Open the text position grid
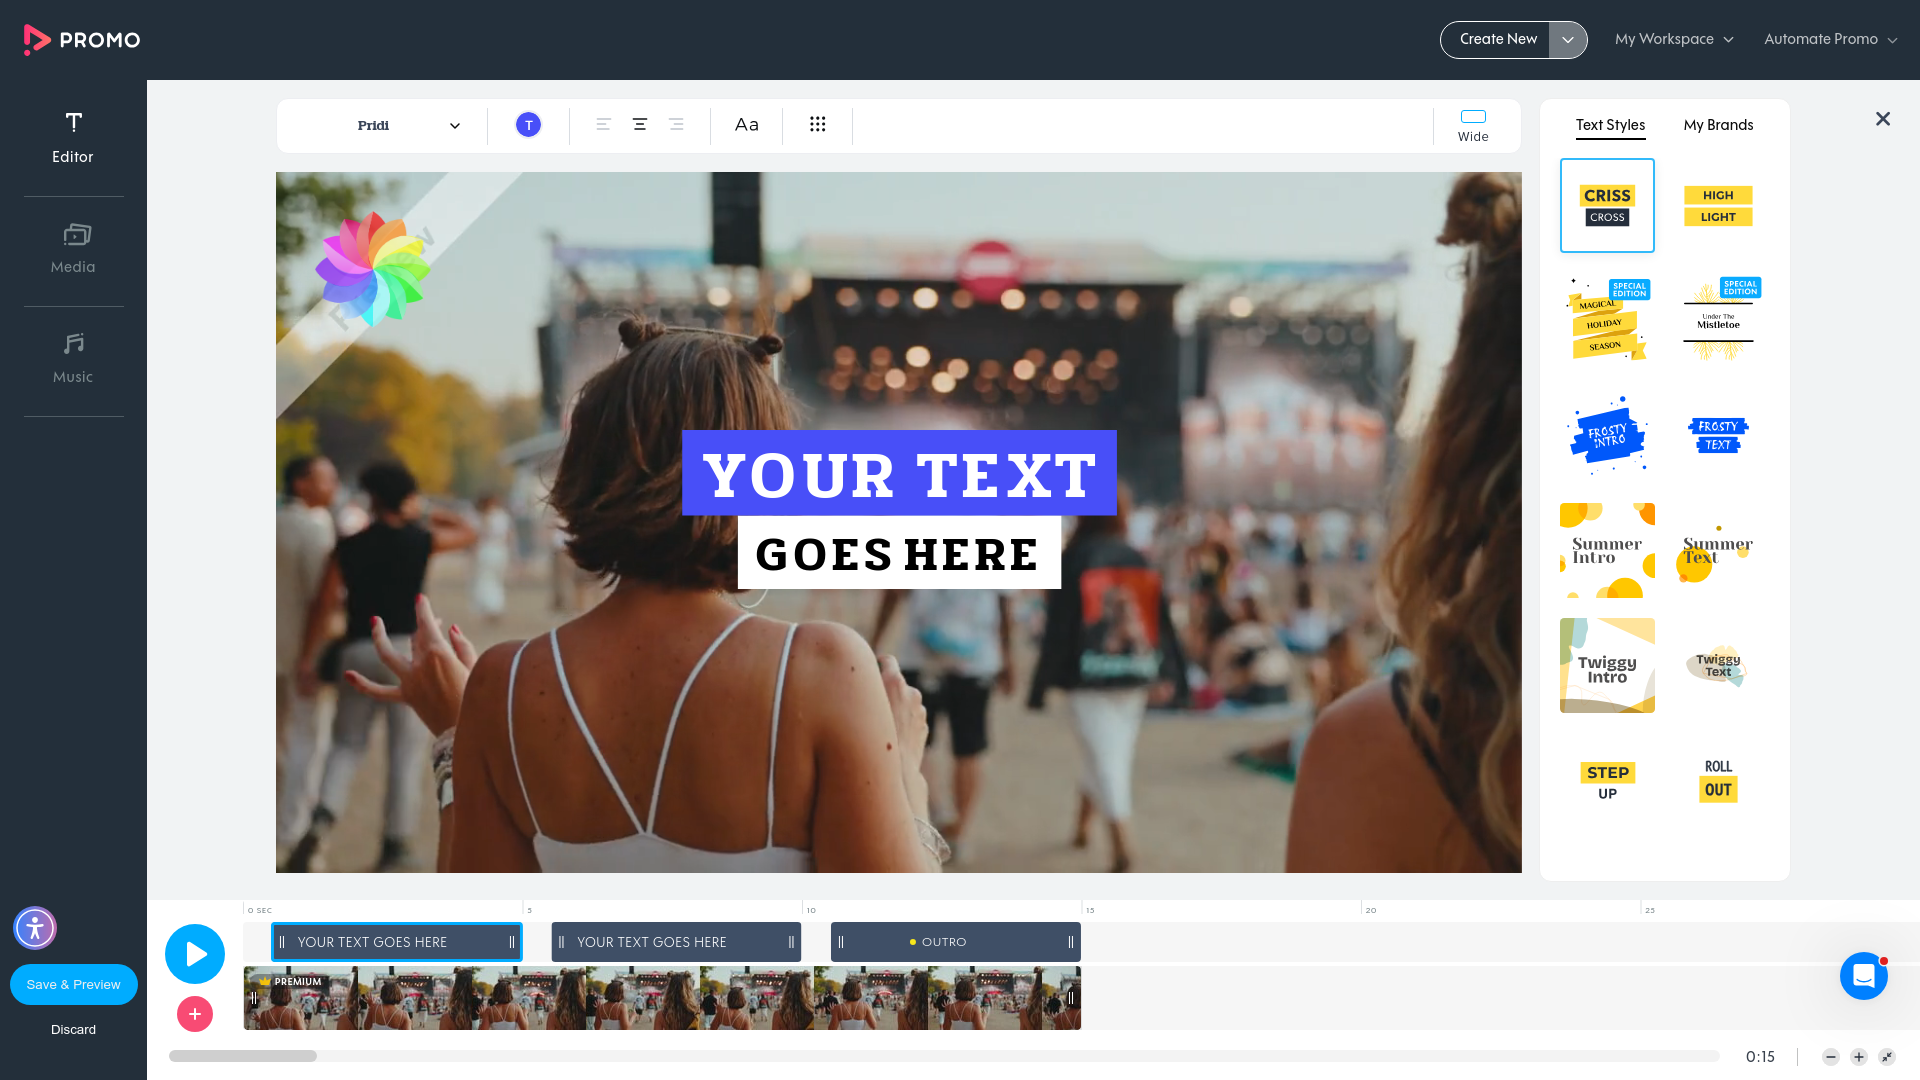 tap(818, 125)
